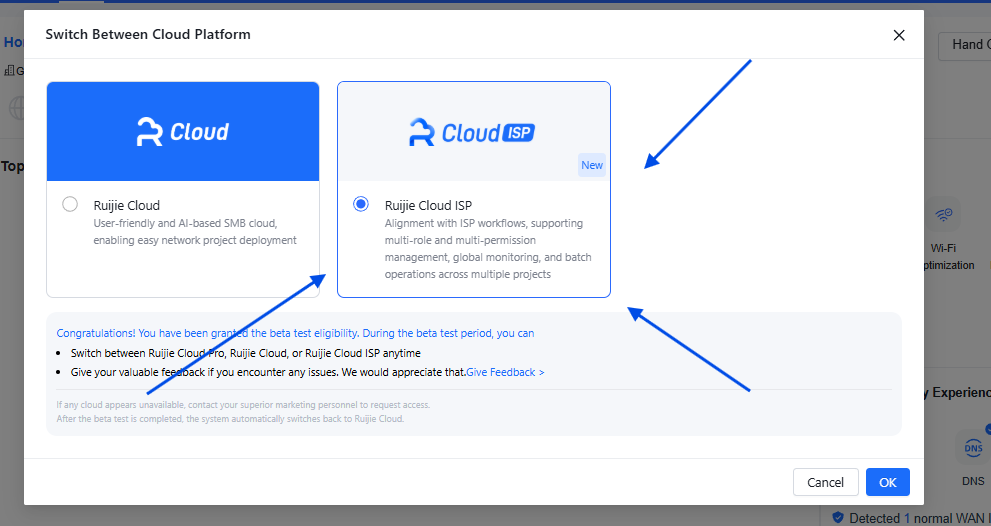The image size is (991, 526).
Task: Click the Detected normal WAN shield icon
Action: point(838,518)
